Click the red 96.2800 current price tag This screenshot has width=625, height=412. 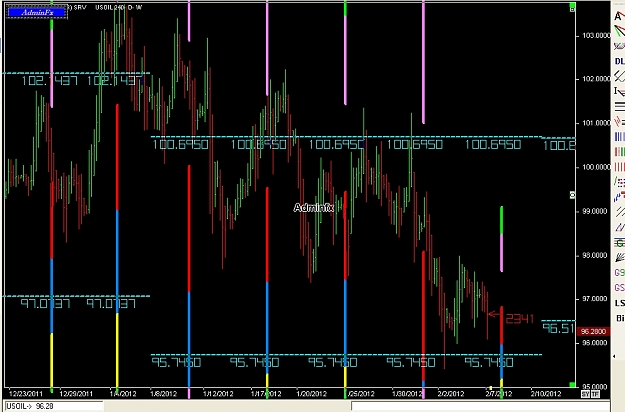(594, 332)
